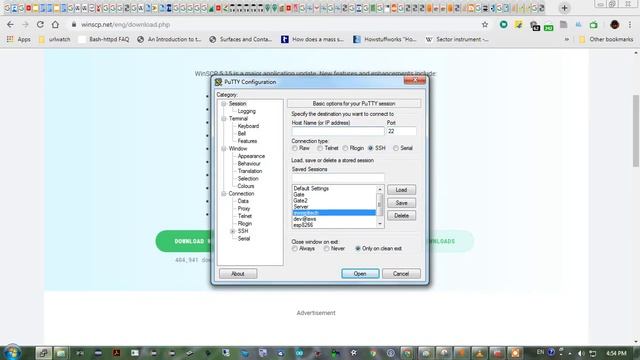Select Serial in the category tree
Viewport: 640px width, 360px height.
[244, 238]
